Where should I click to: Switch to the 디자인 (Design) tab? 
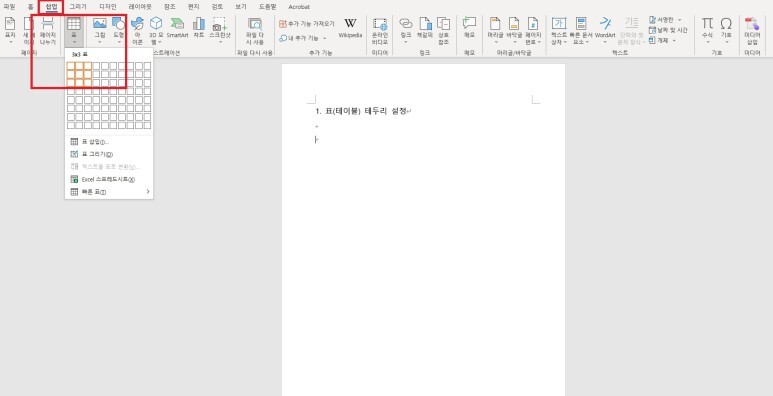click(x=107, y=7)
